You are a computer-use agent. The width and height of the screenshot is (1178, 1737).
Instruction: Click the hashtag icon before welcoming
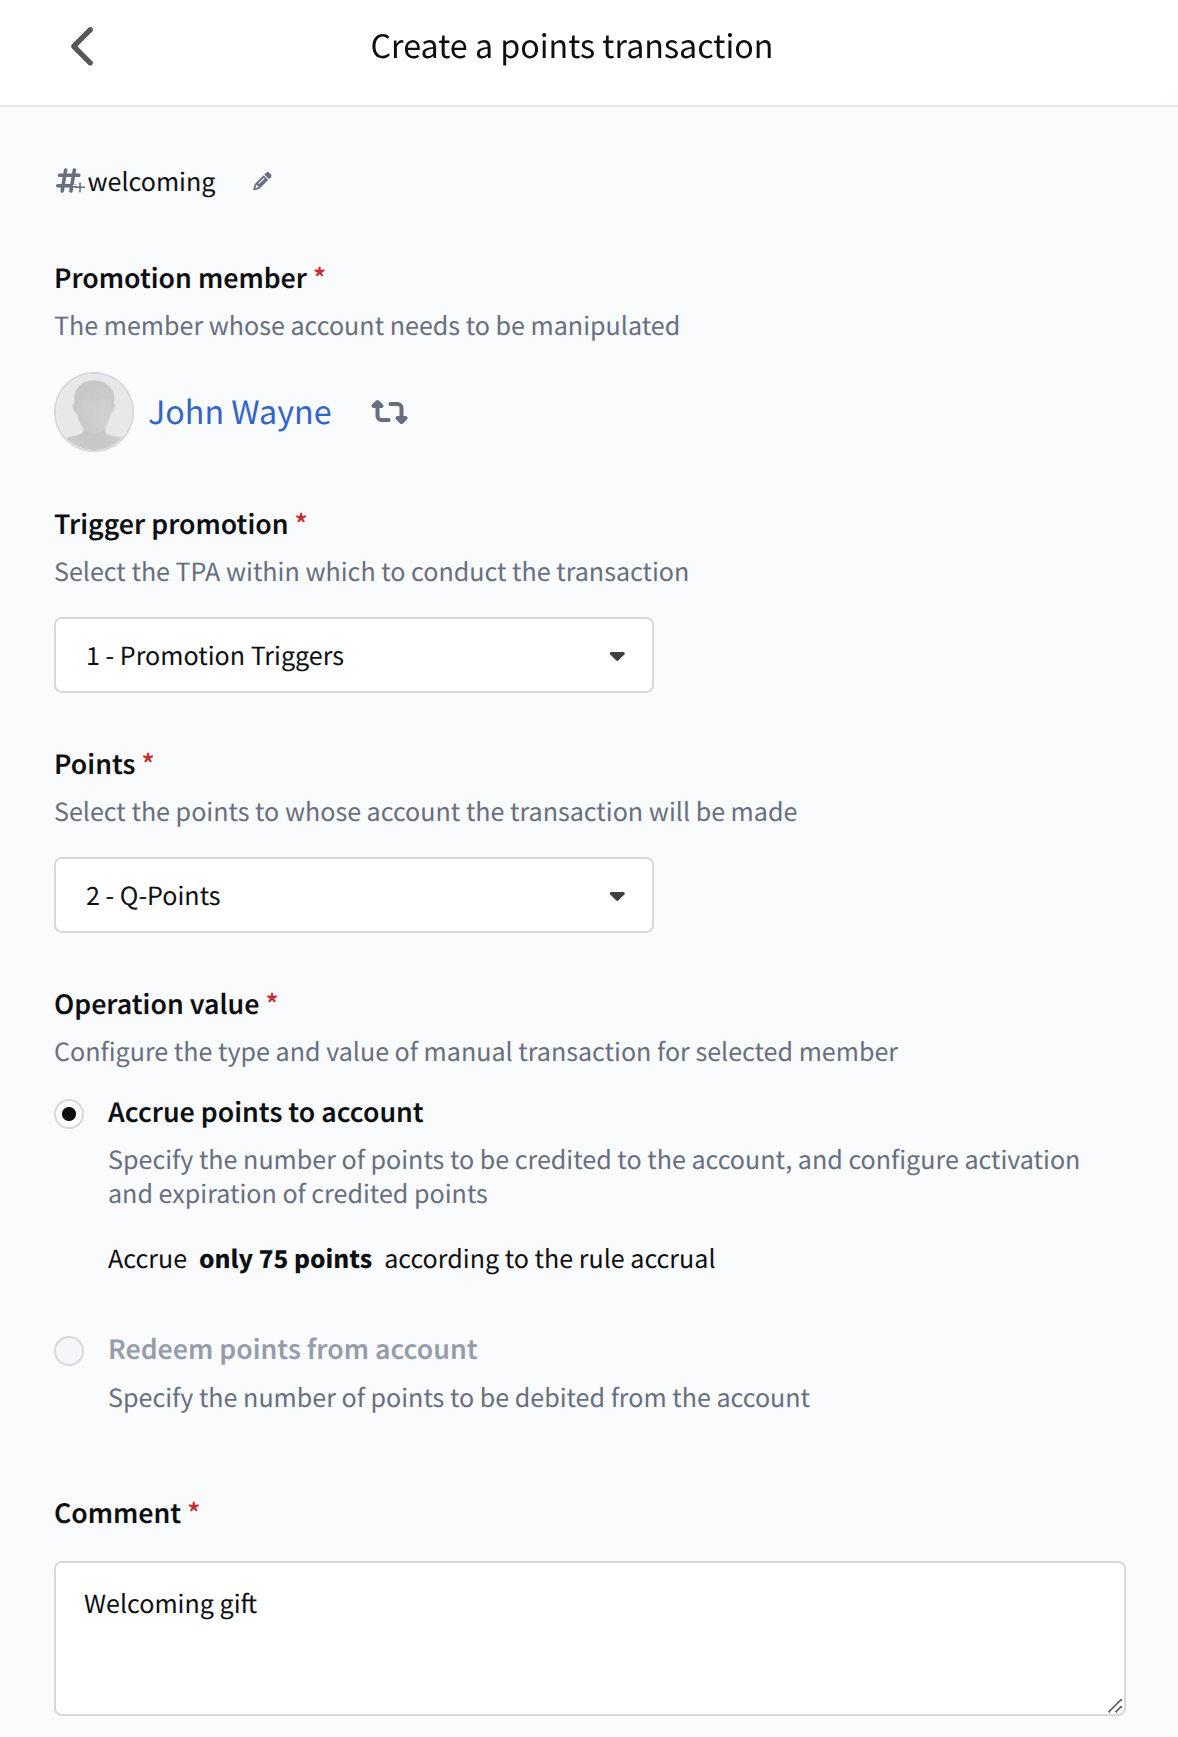(69, 181)
